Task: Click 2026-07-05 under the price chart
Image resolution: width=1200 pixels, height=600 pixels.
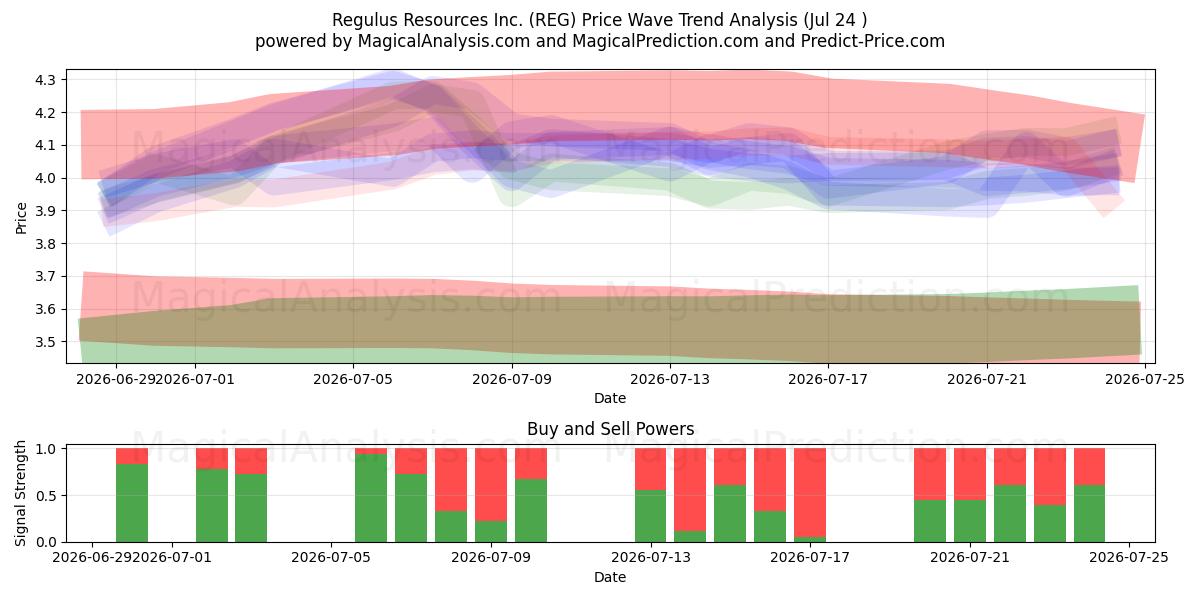Action: click(353, 379)
